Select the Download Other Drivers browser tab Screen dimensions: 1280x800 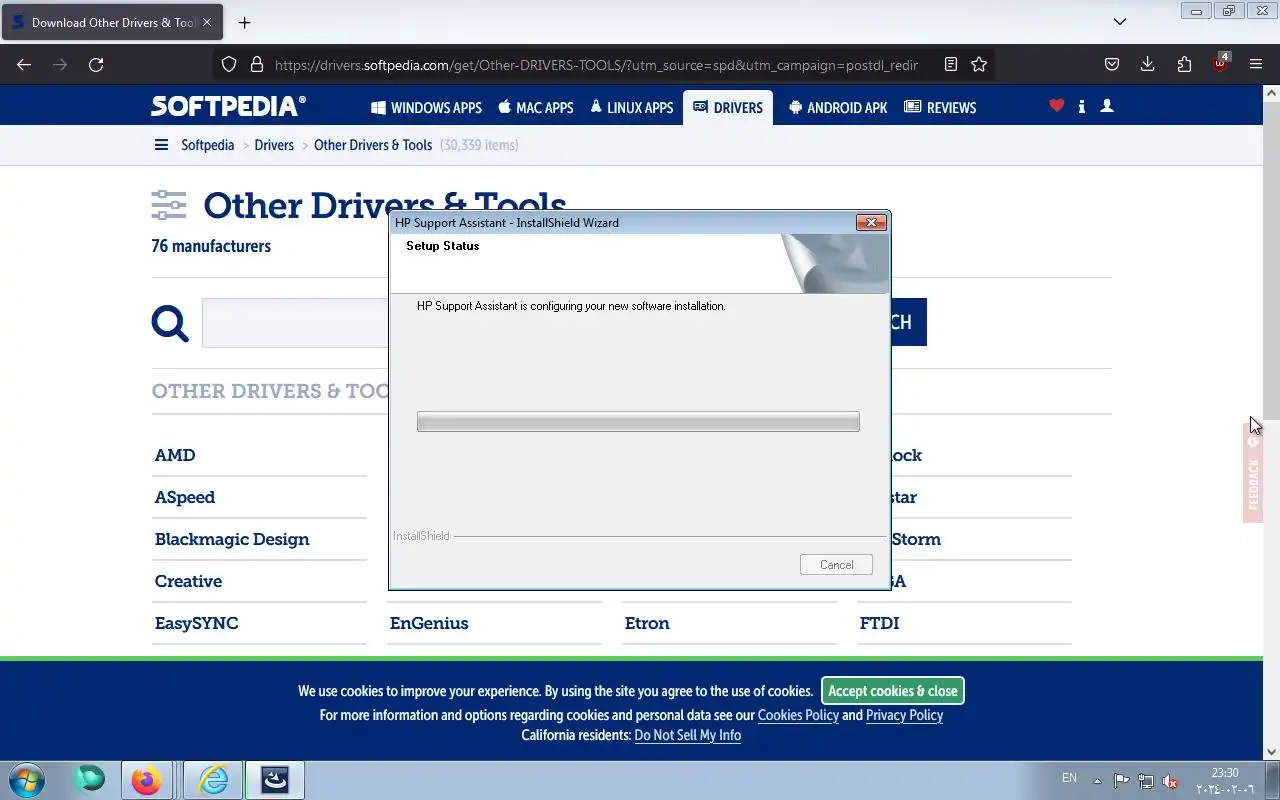click(112, 22)
